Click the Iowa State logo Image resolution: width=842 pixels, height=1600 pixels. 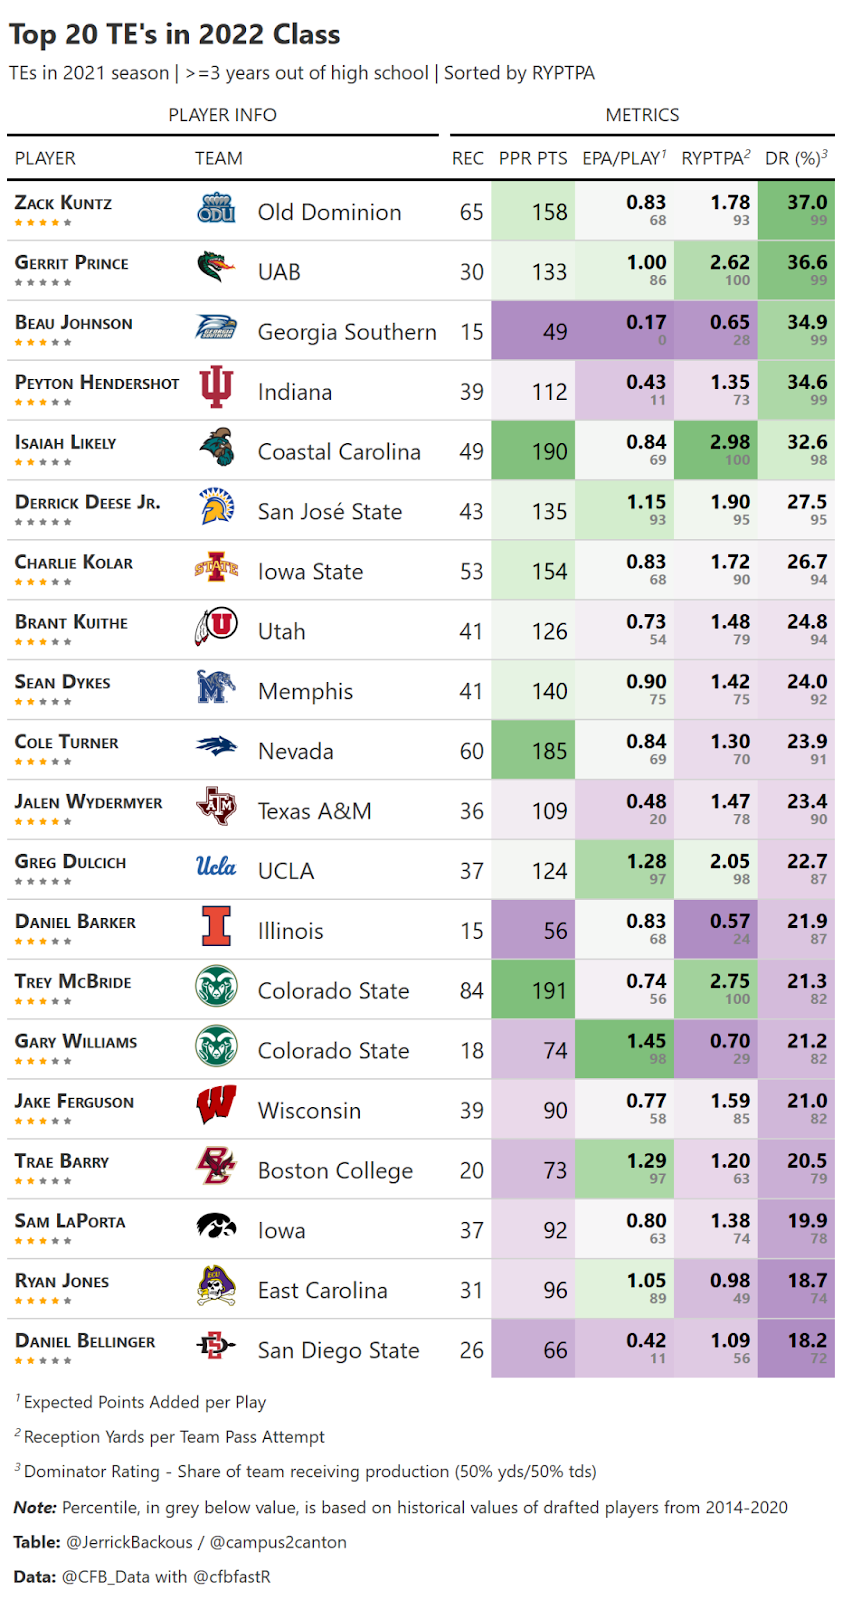(x=216, y=568)
